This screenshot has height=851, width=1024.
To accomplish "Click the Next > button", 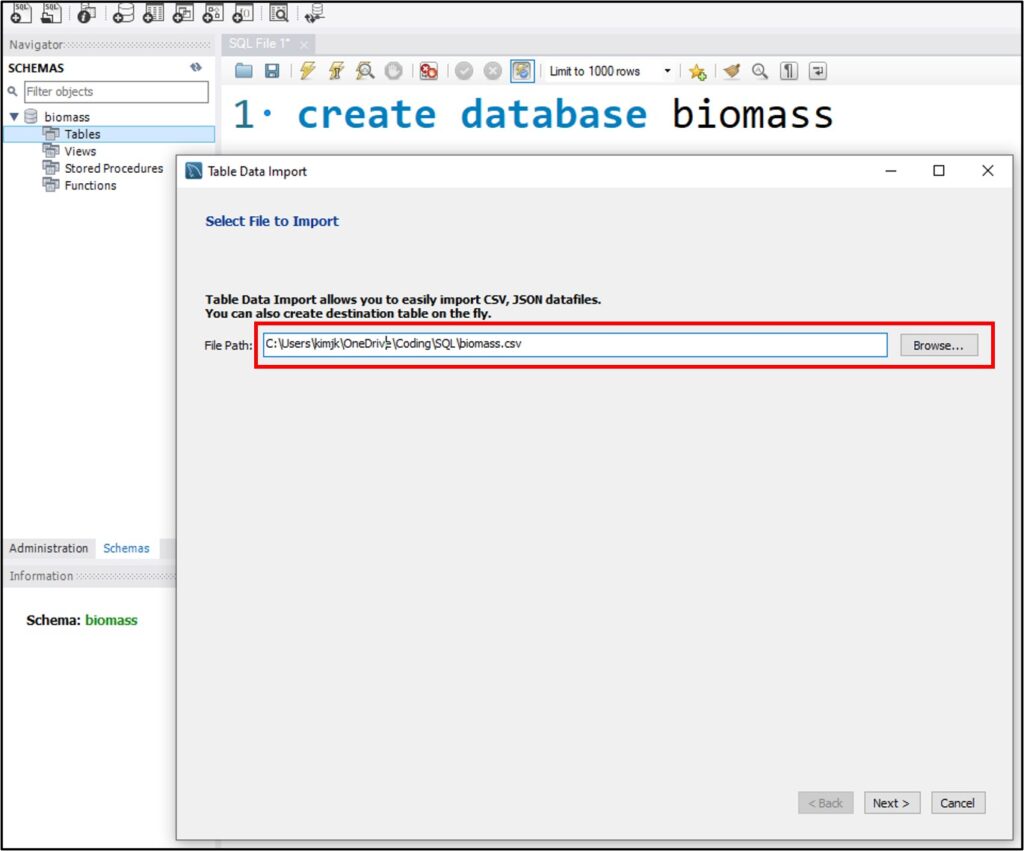I will point(890,803).
